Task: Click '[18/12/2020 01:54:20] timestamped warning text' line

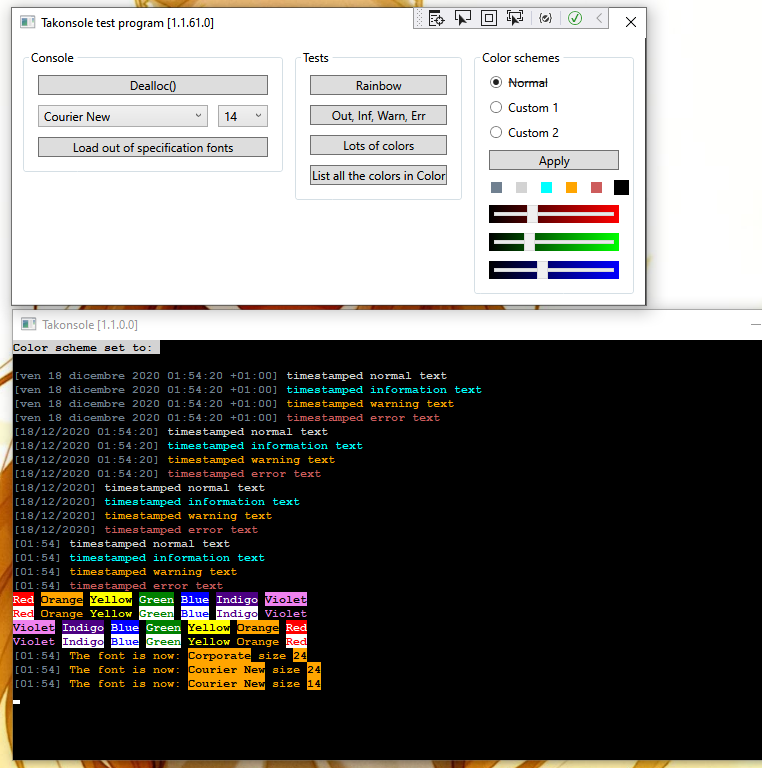Action: [174, 459]
